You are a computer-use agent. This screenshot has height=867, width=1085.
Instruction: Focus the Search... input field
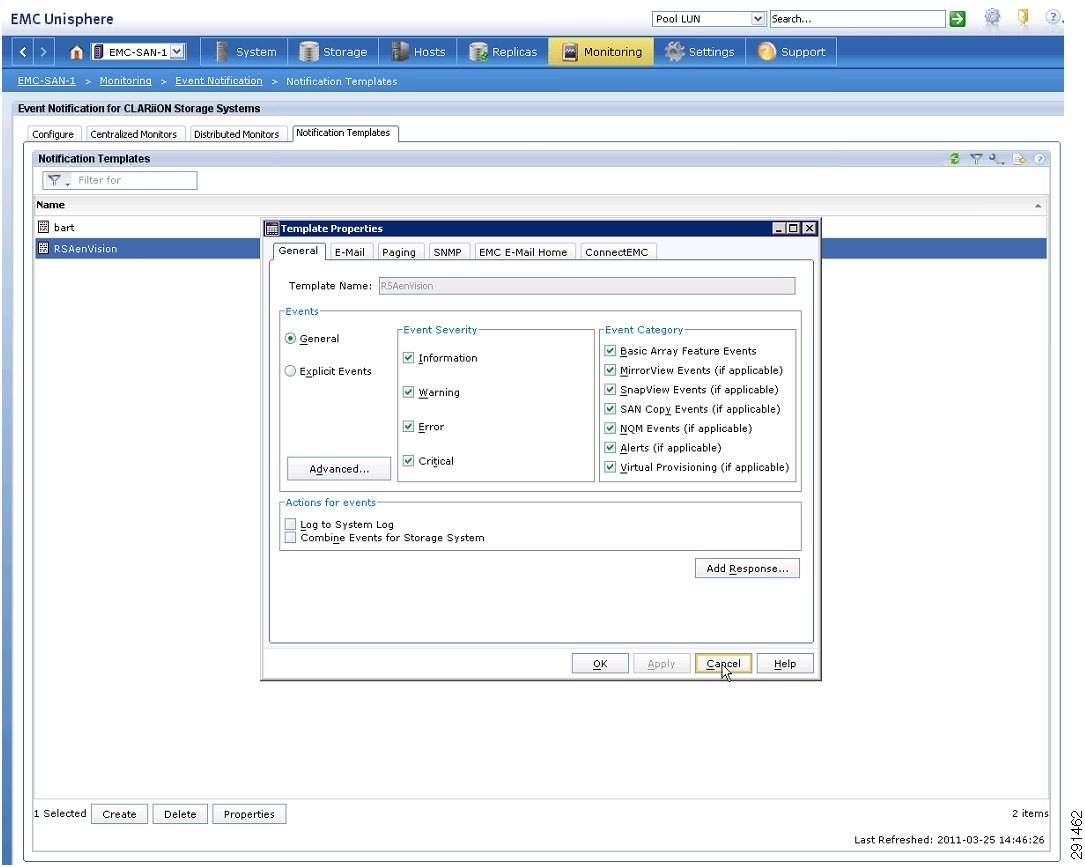pyautogui.click(x=857, y=19)
